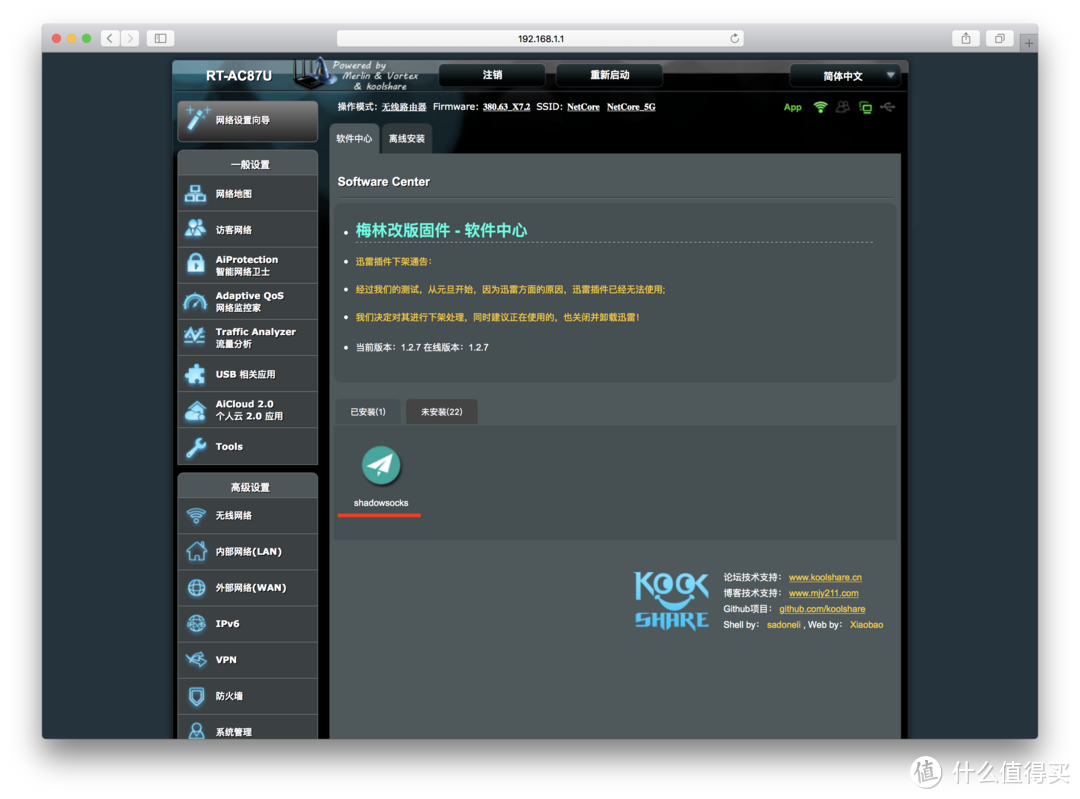Screen dimensions: 1080x799
Task: Click the Adaptive QoS gauge icon
Action: (196, 302)
